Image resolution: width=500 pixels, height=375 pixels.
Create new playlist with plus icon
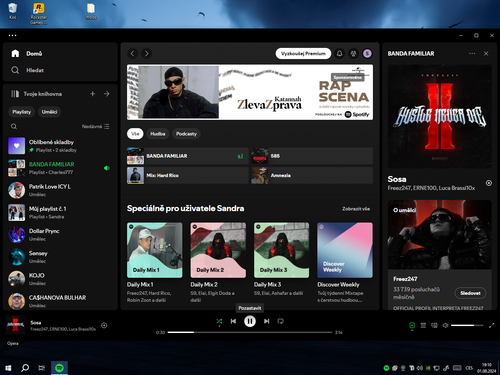(x=93, y=94)
